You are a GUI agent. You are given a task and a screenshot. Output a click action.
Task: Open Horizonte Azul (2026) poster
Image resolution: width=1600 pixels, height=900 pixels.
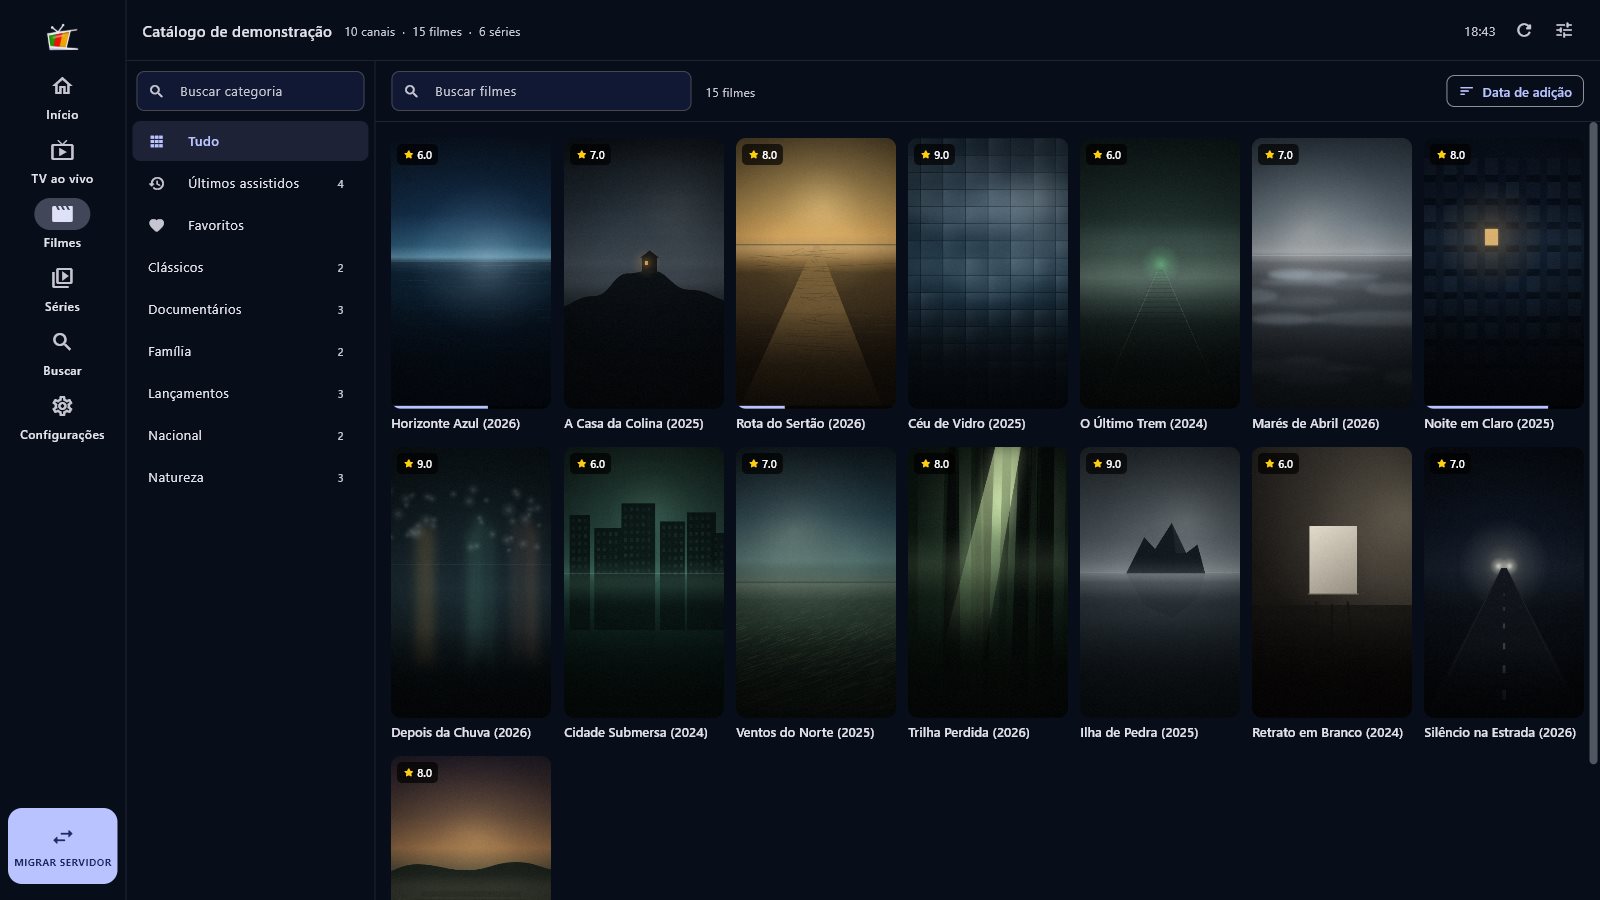(471, 273)
